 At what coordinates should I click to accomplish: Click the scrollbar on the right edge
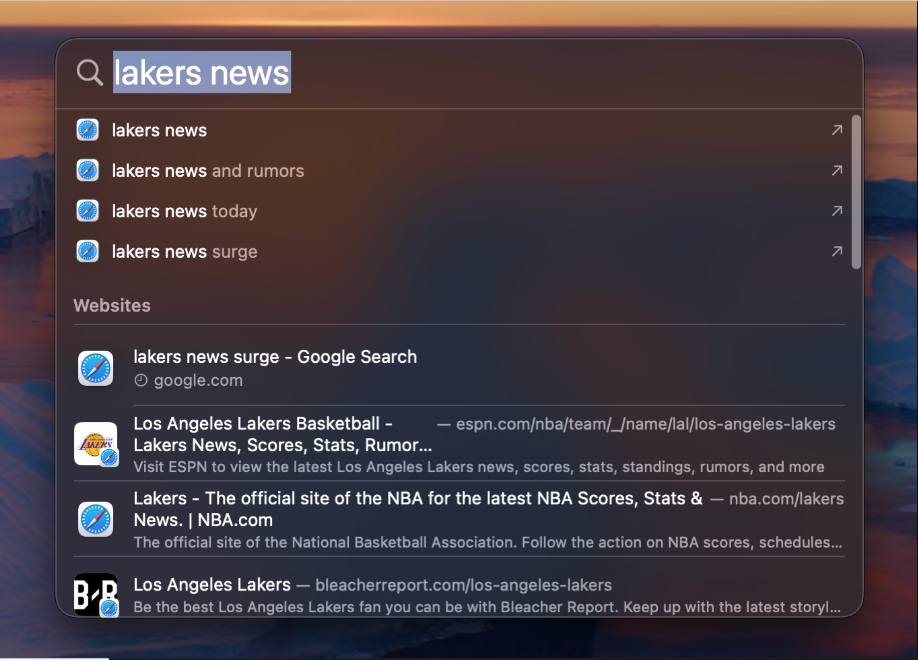[x=856, y=190]
